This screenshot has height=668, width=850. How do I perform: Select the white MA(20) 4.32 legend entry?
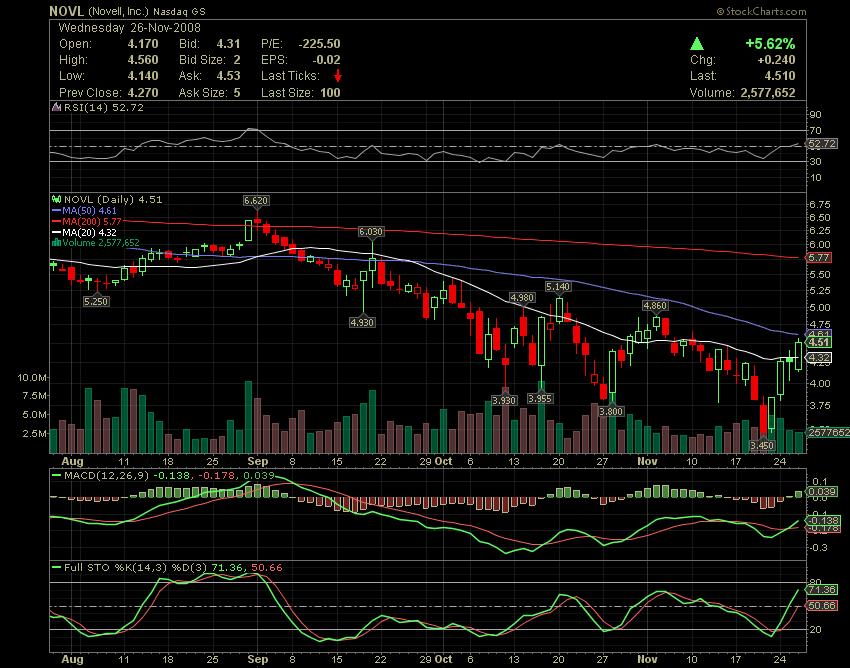pyautogui.click(x=85, y=233)
